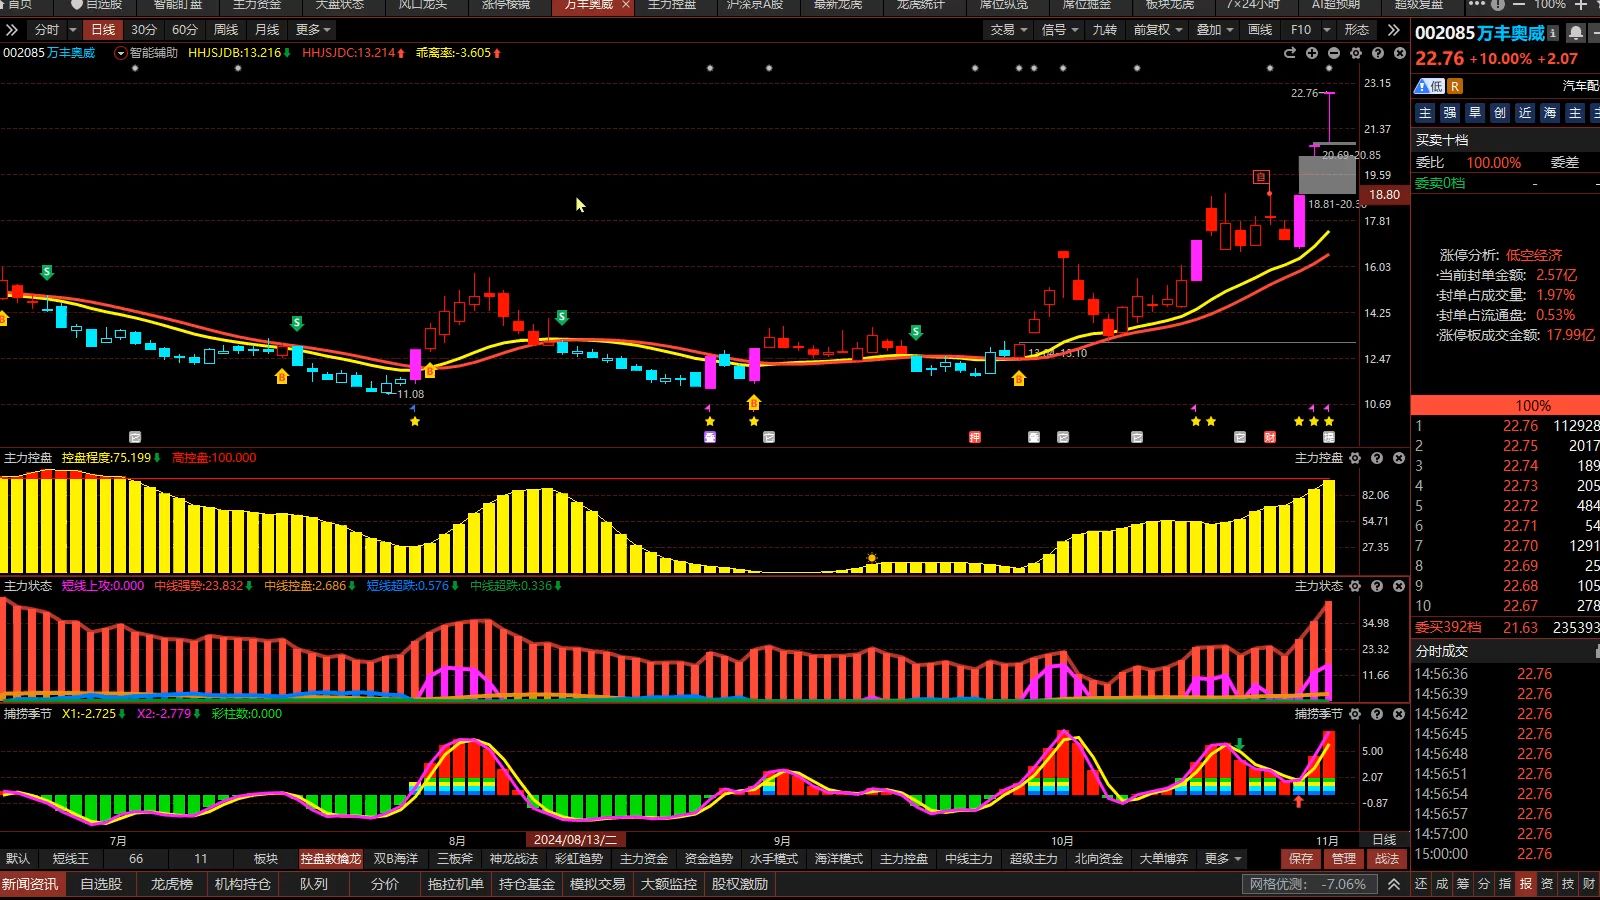Click the 战法 button
1600x900 pixels.
tap(1387, 859)
